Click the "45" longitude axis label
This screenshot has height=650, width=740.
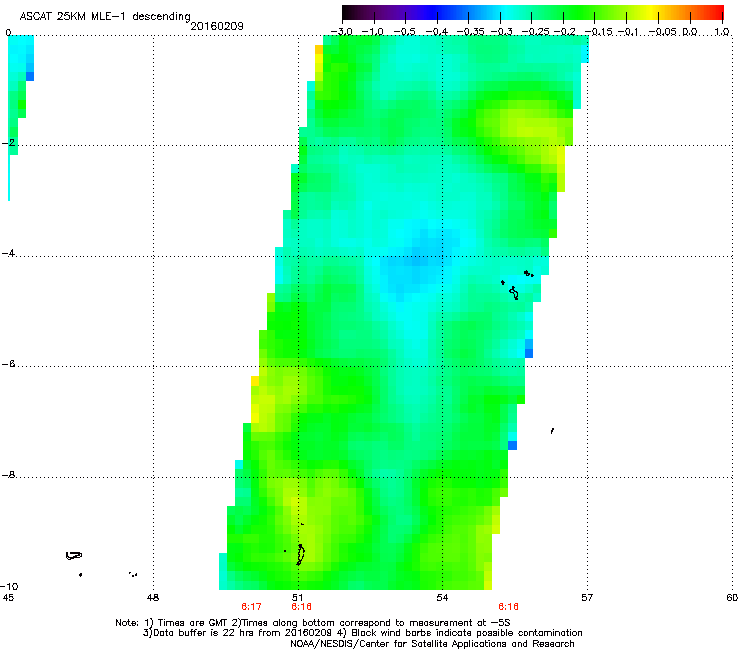(8, 598)
